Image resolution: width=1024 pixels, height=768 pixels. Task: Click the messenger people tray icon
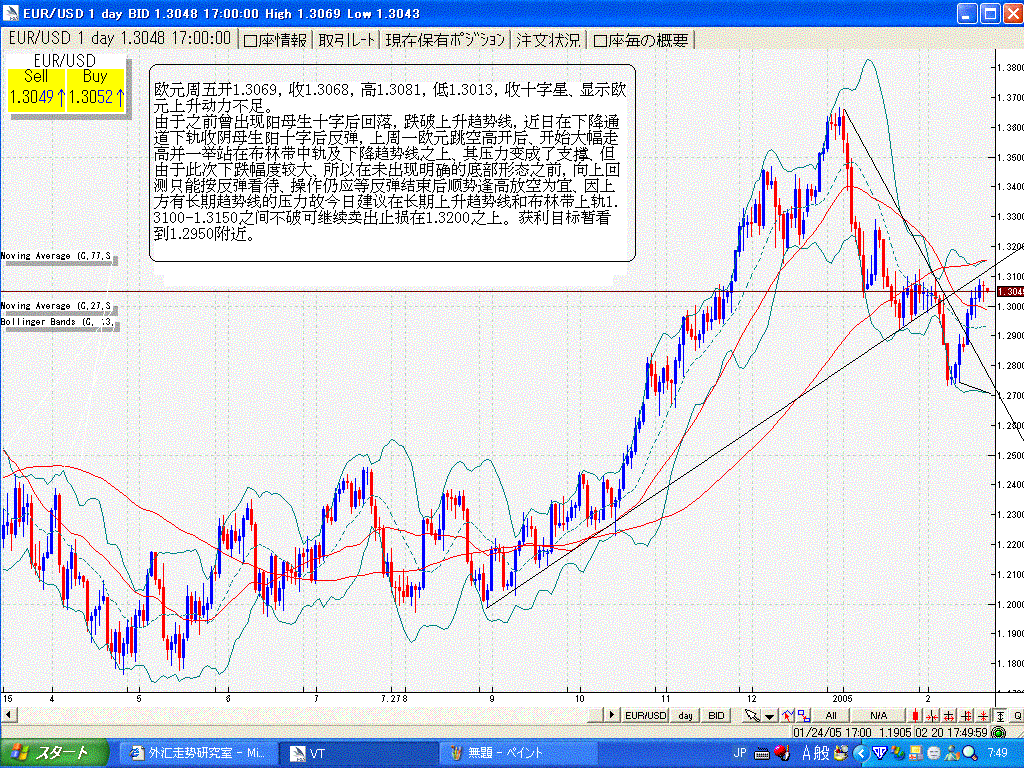click(x=952, y=753)
